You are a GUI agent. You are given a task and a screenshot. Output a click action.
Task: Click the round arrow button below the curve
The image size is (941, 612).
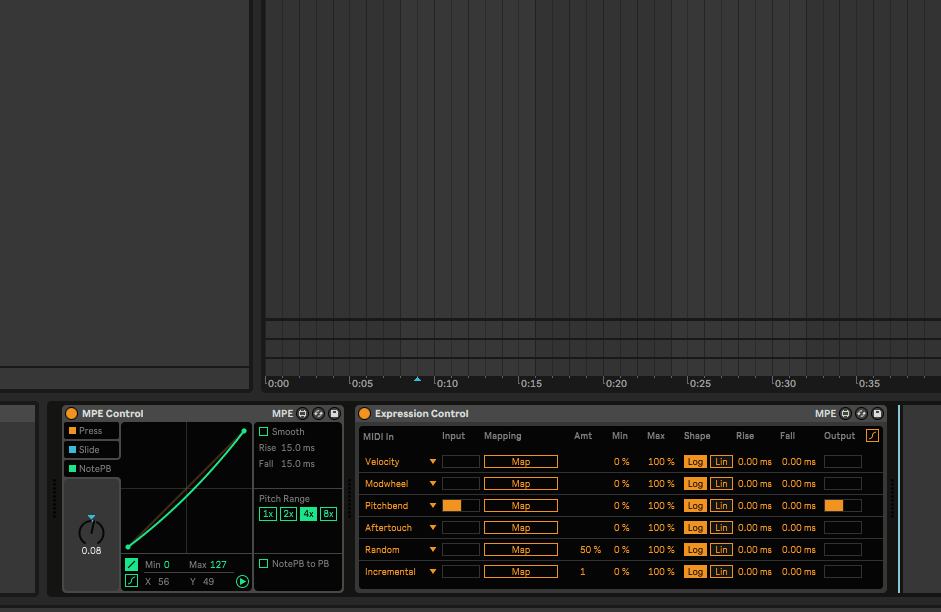[242, 581]
